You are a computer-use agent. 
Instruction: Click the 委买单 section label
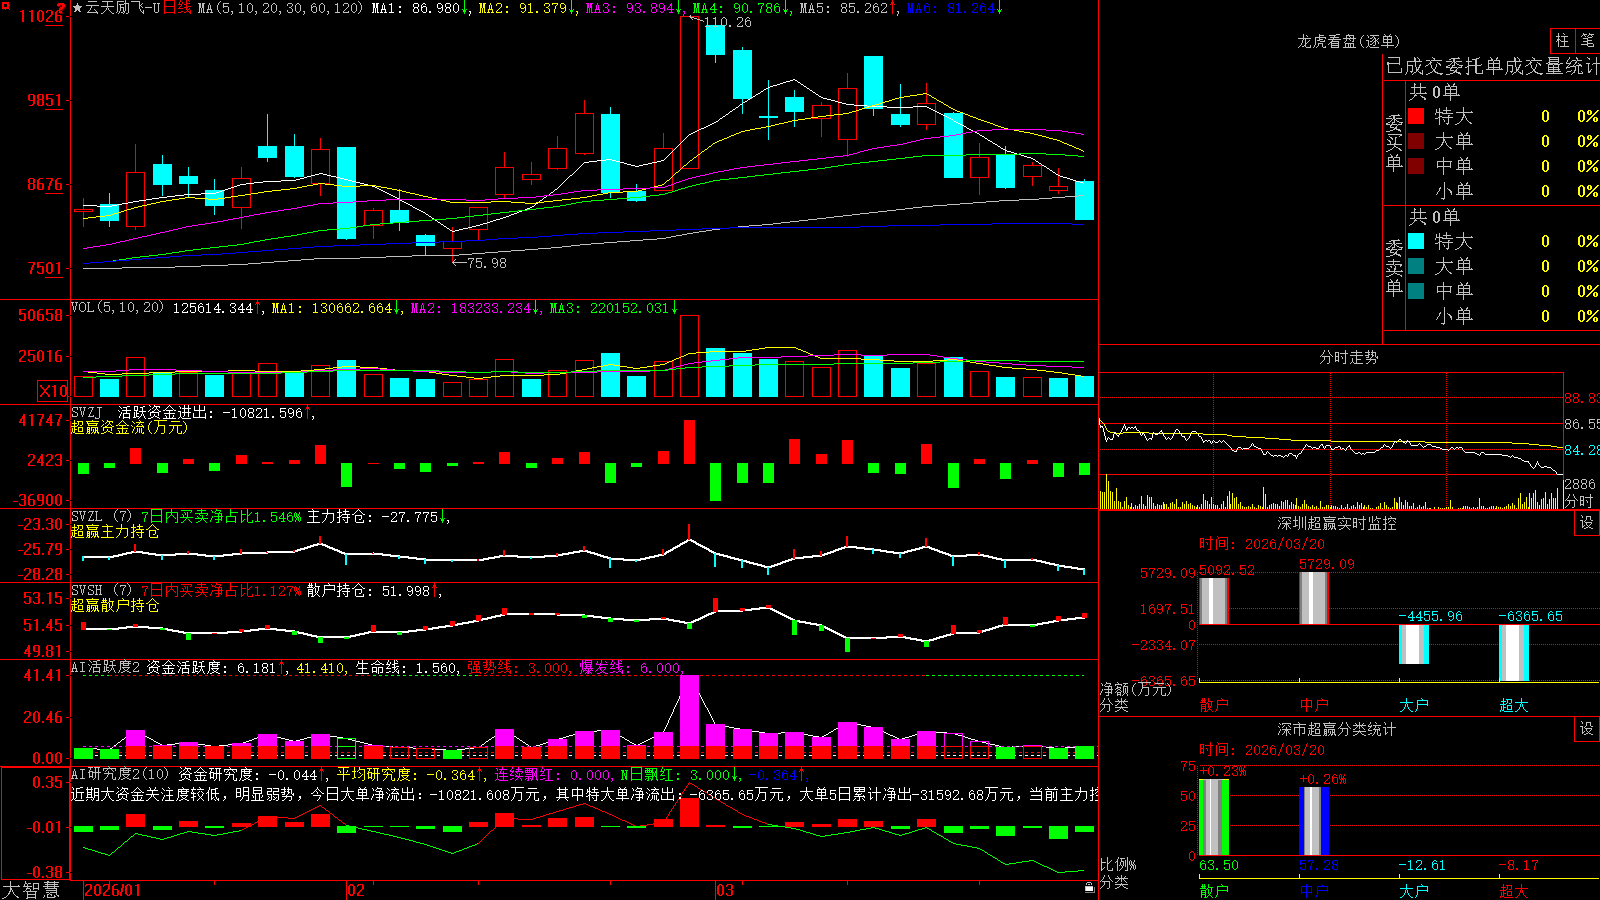pyautogui.click(x=1394, y=143)
